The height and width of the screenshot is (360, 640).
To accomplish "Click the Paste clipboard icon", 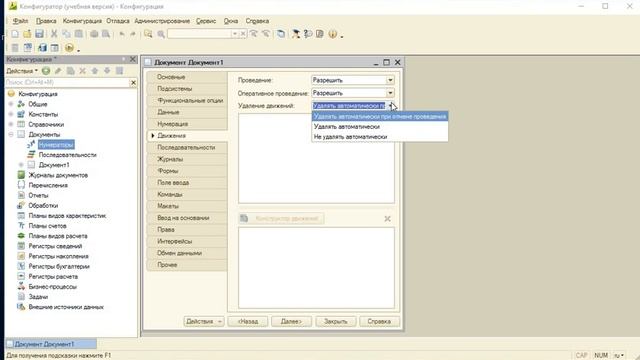I will [x=79, y=34].
